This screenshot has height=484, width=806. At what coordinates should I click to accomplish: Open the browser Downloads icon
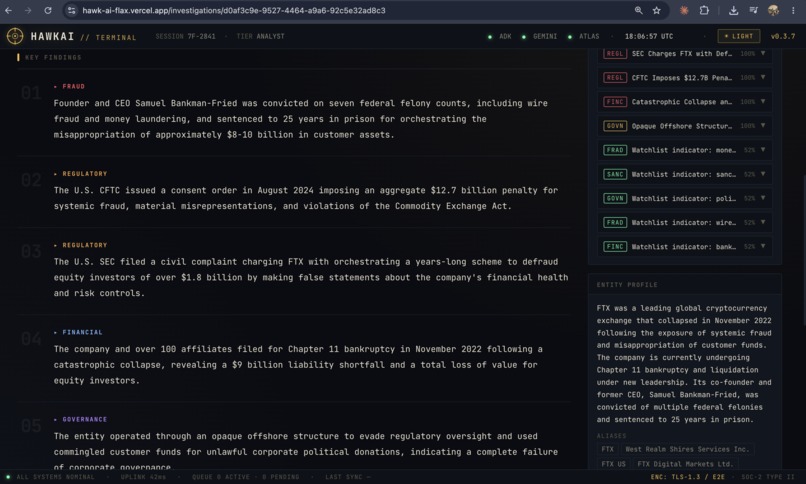pos(734,10)
